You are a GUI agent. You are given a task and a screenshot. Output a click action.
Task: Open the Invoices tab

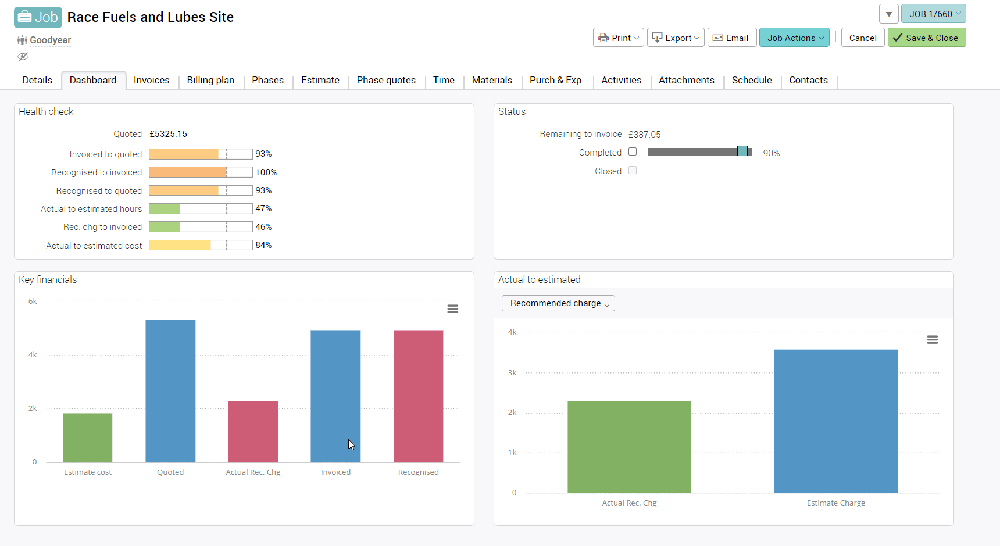[x=151, y=80]
